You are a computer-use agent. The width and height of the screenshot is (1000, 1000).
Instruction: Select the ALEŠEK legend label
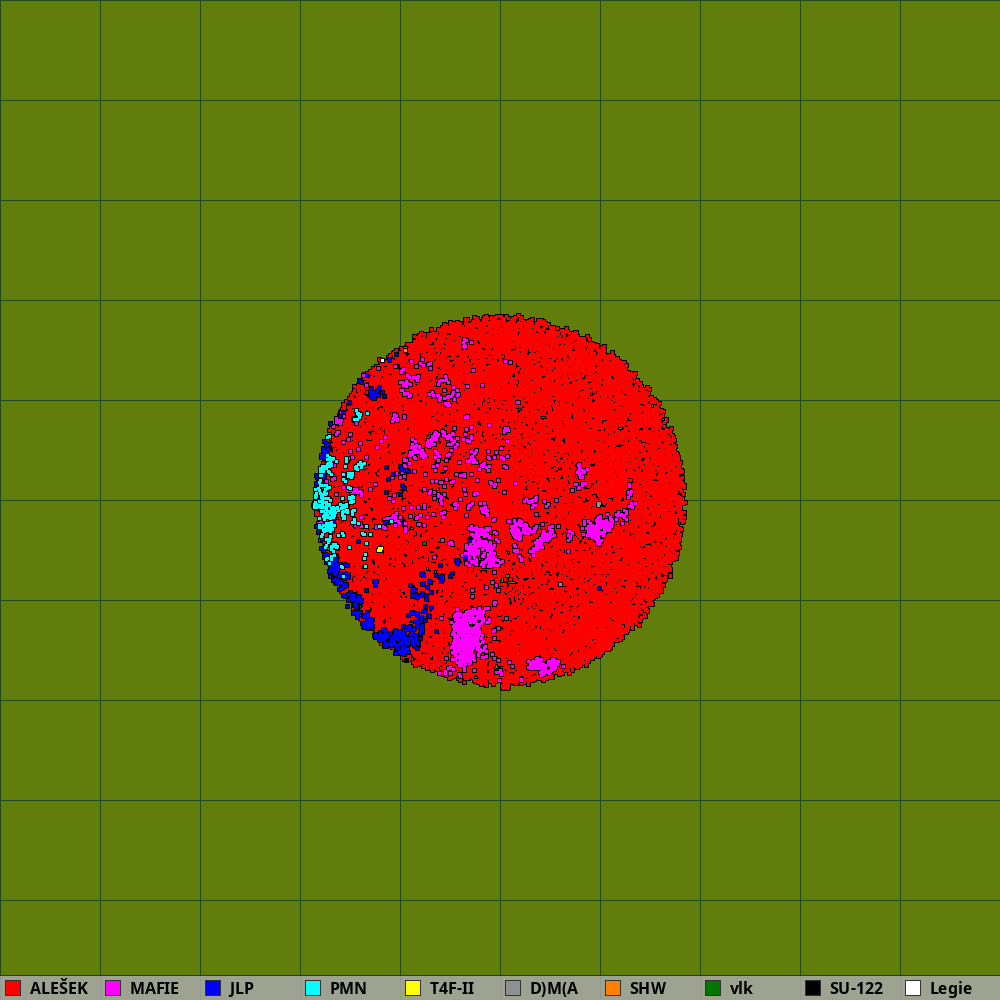pyautogui.click(x=59, y=988)
